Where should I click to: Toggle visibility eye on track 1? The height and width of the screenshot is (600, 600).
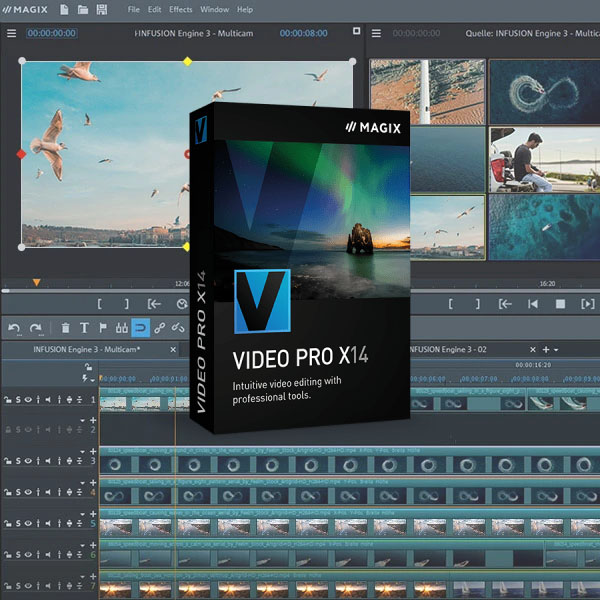[x=28, y=400]
